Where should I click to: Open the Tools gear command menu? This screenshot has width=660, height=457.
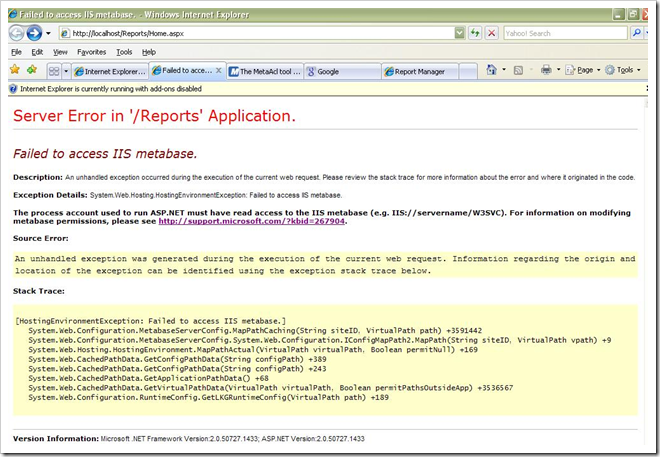[623, 70]
